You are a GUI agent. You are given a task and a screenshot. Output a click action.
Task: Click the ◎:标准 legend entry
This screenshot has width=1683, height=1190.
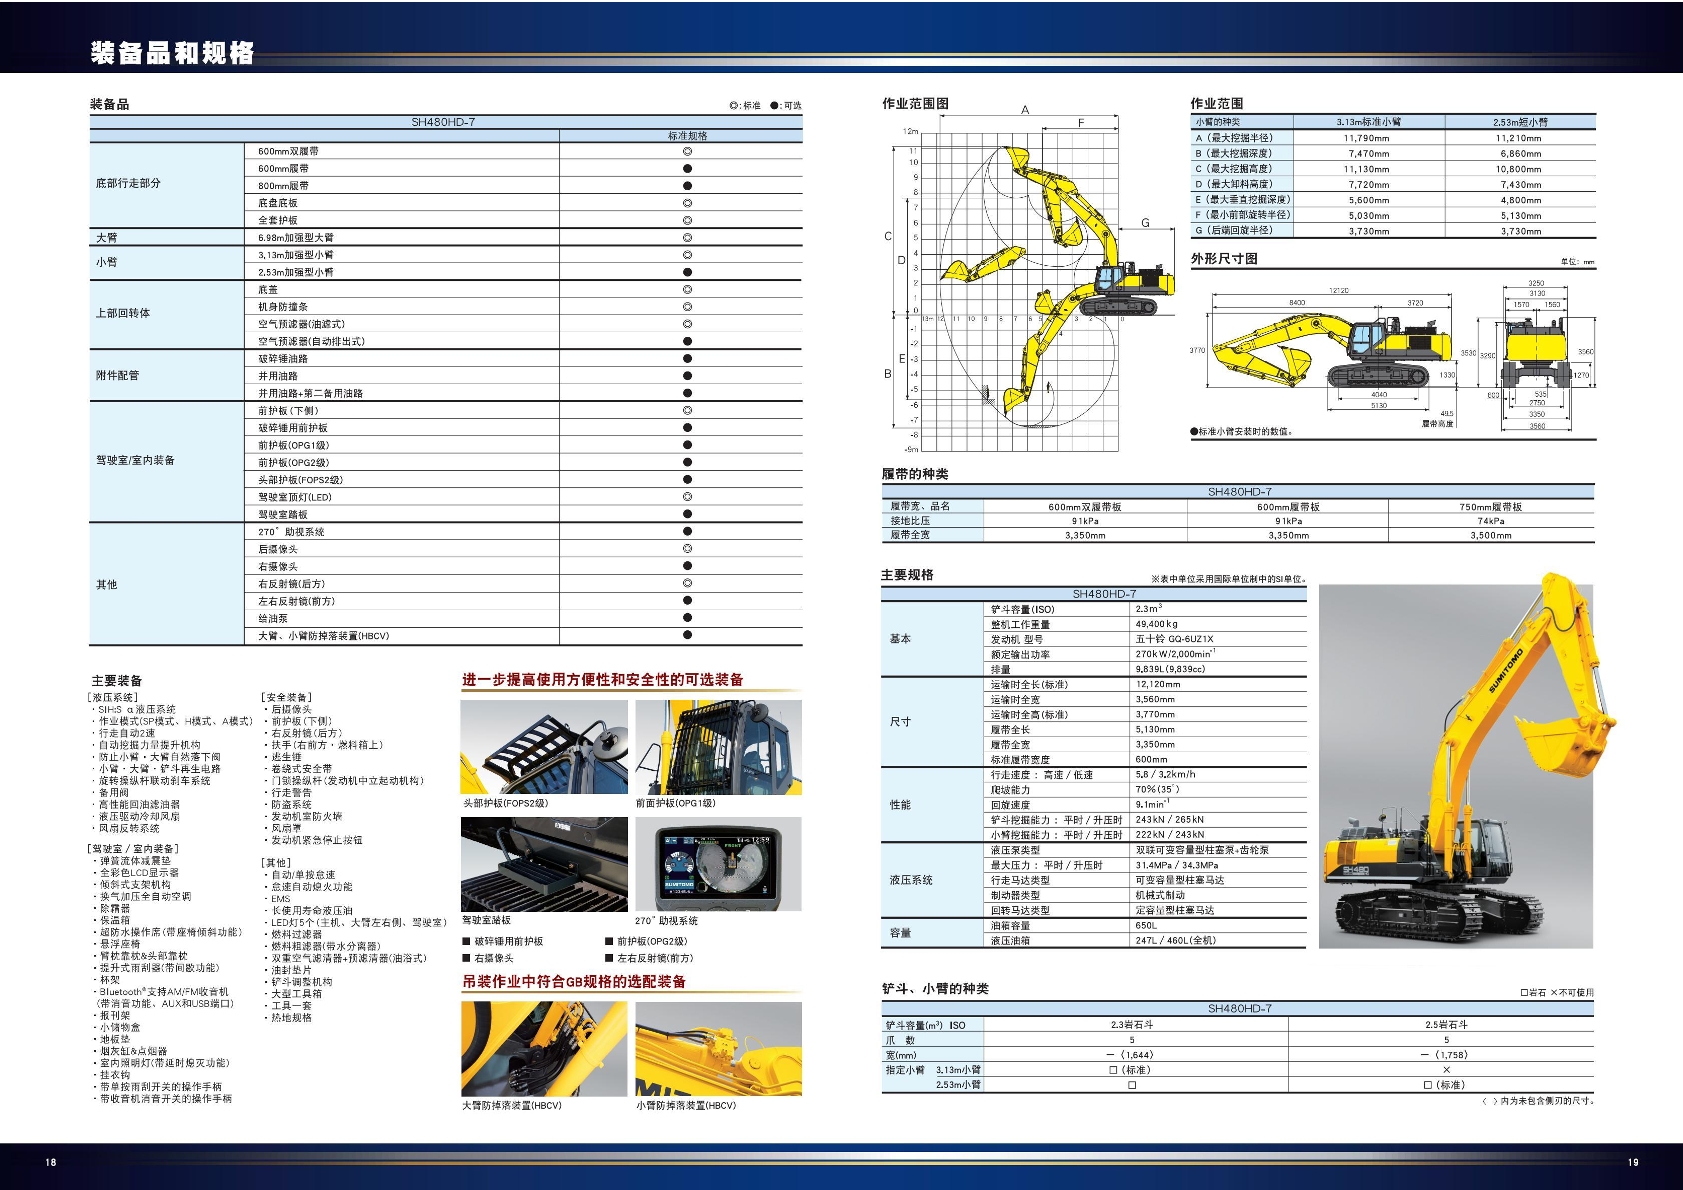(x=745, y=106)
